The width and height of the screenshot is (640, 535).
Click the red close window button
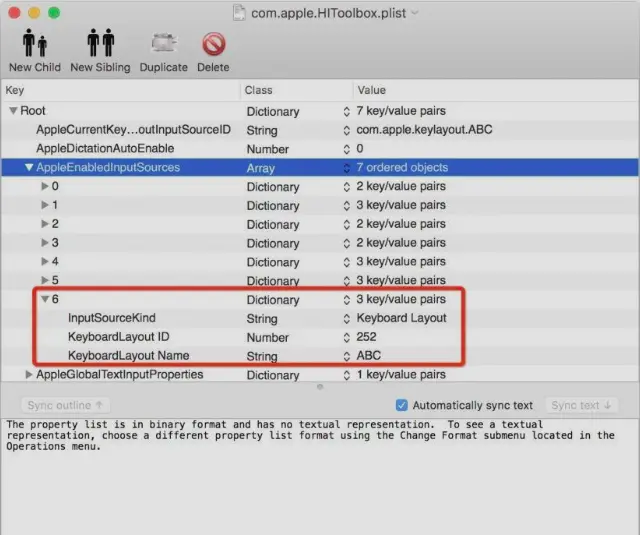click(14, 13)
